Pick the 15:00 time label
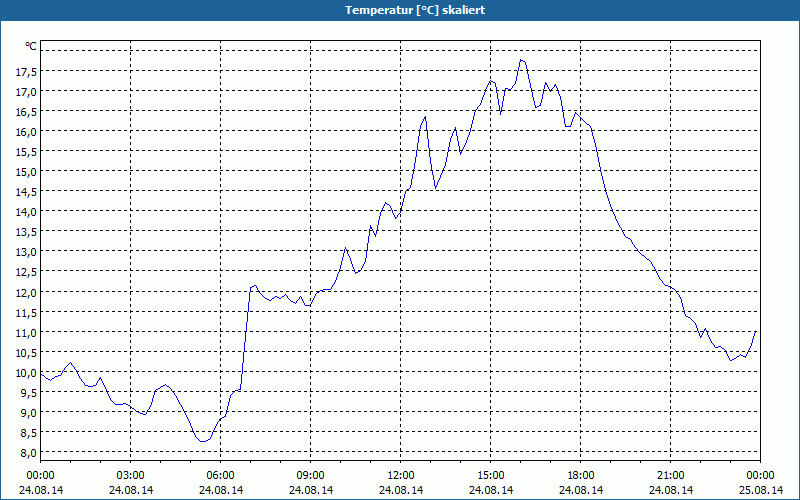The width and height of the screenshot is (800, 500). click(x=490, y=476)
